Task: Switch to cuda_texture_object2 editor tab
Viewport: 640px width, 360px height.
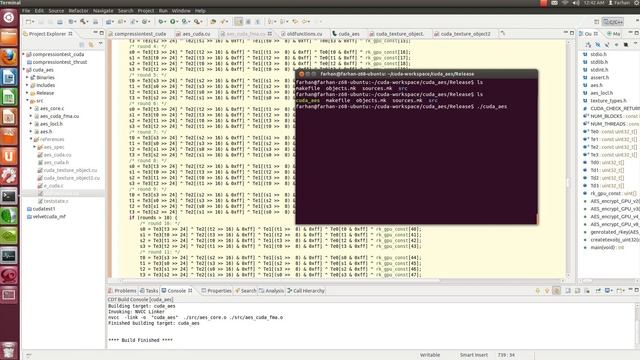Action: click(465, 34)
